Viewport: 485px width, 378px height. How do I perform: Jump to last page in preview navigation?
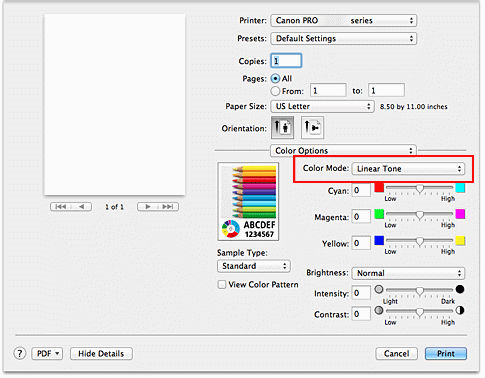(168, 207)
